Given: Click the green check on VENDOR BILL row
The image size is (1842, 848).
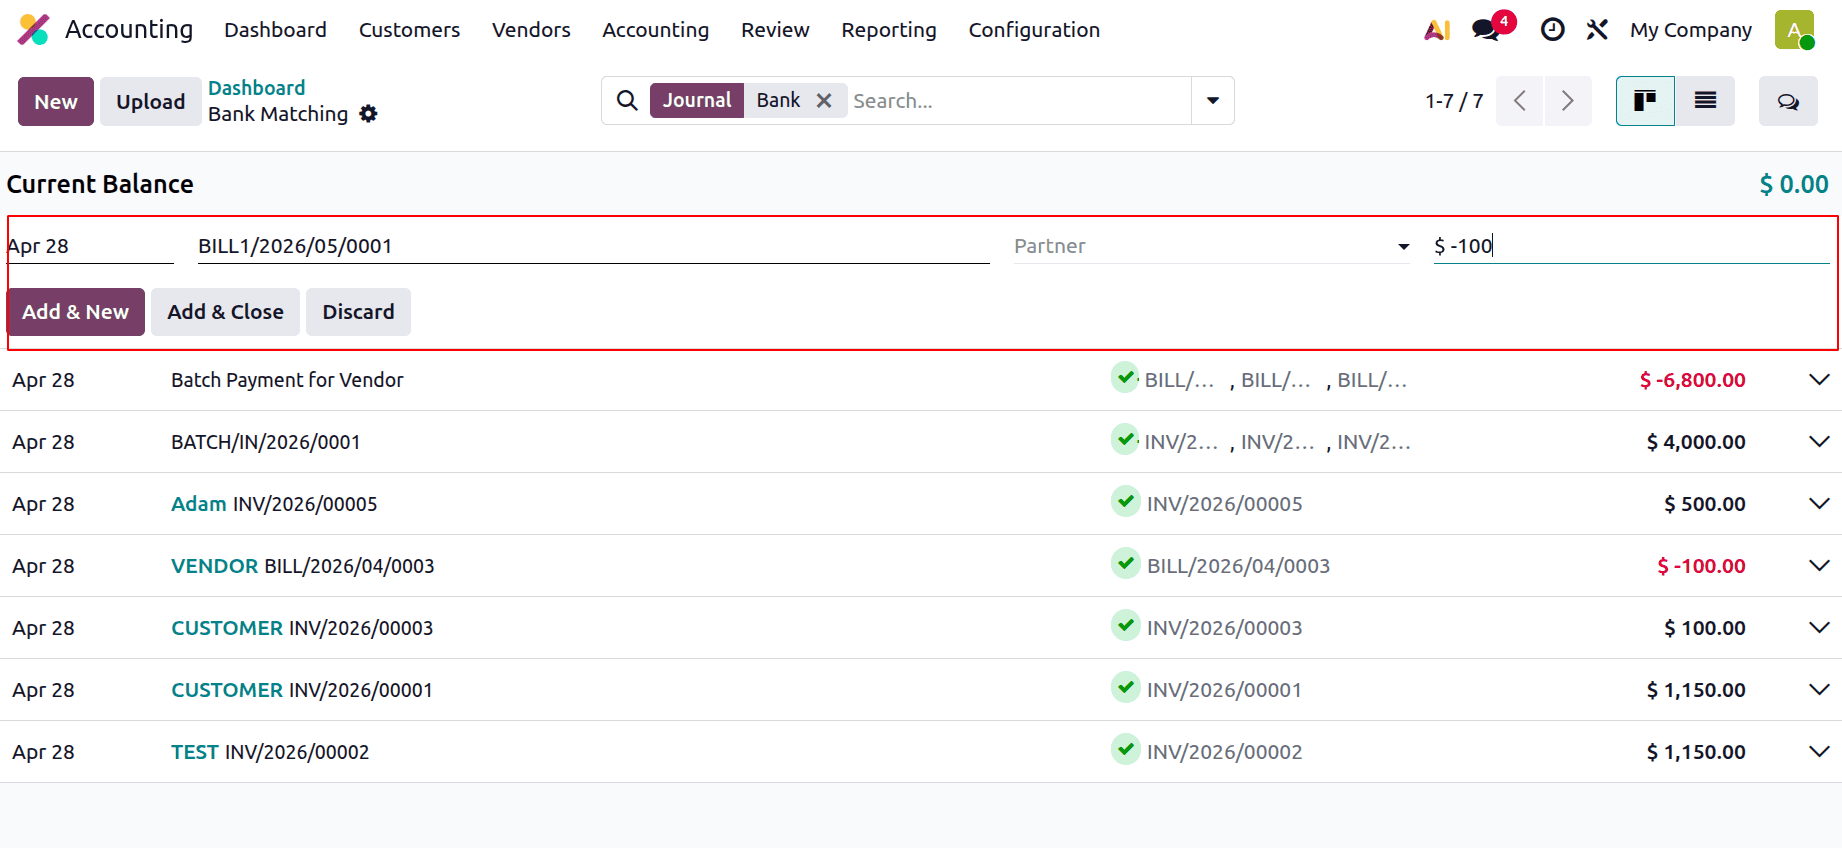Looking at the screenshot, I should [x=1126, y=563].
